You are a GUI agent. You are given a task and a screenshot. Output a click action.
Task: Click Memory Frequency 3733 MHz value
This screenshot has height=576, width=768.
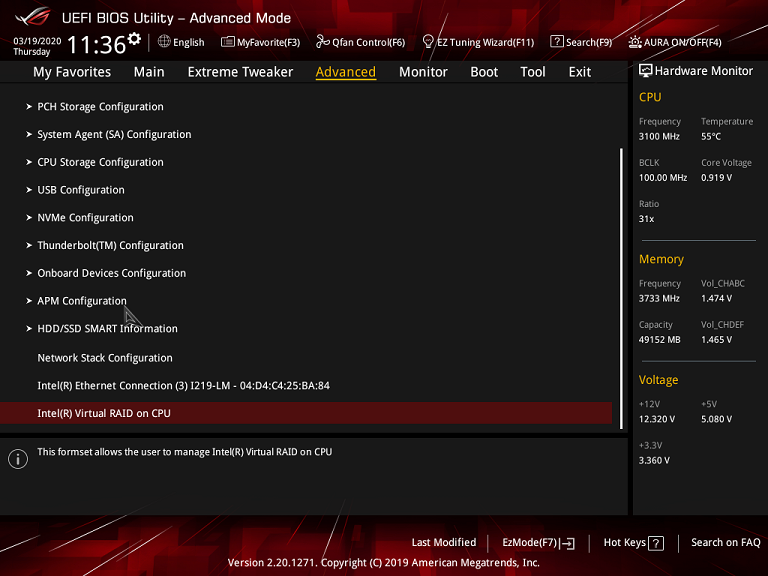pos(659,298)
